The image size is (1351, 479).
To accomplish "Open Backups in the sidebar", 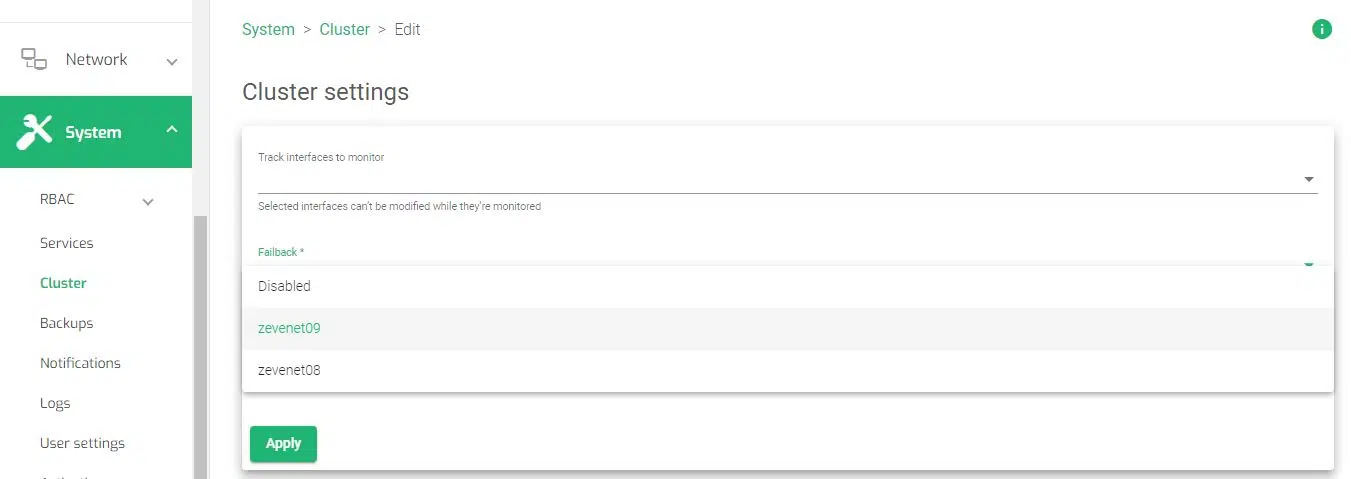I will [66, 323].
